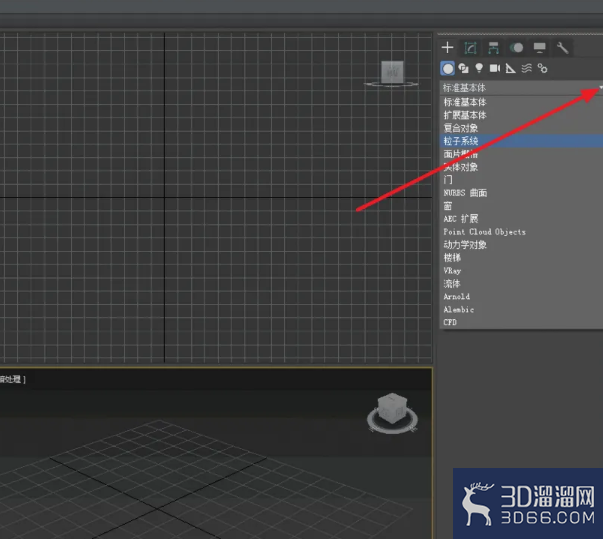Choose NURBS 曲面 from the list
Screen dimensions: 603x539
click(x=521, y=193)
